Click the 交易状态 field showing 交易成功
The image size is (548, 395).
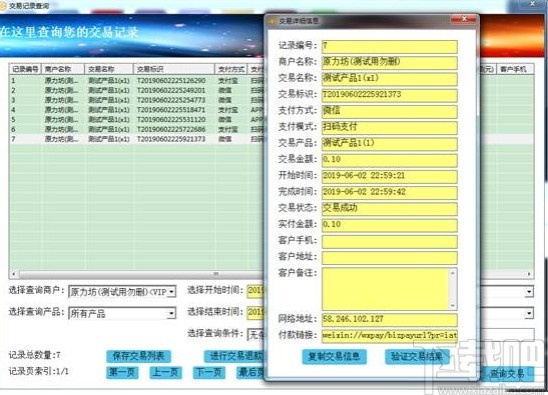pyautogui.click(x=389, y=209)
